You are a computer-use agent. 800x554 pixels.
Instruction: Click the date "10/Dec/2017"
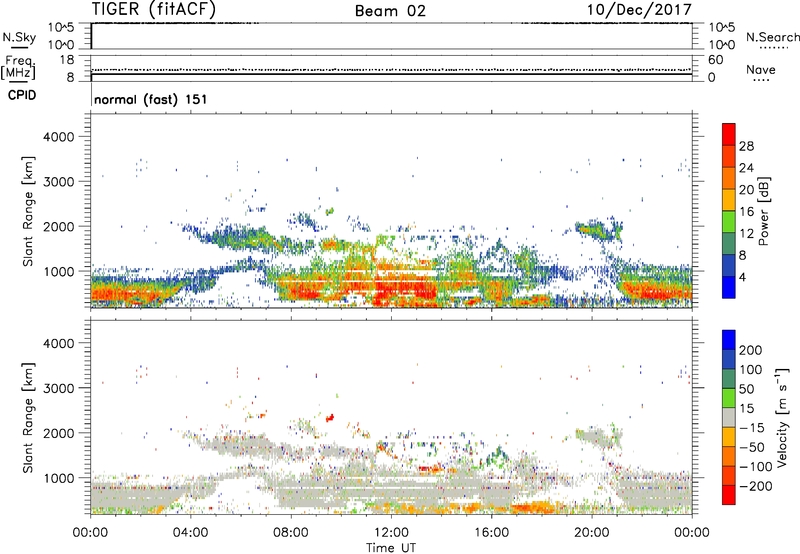pyautogui.click(x=639, y=9)
